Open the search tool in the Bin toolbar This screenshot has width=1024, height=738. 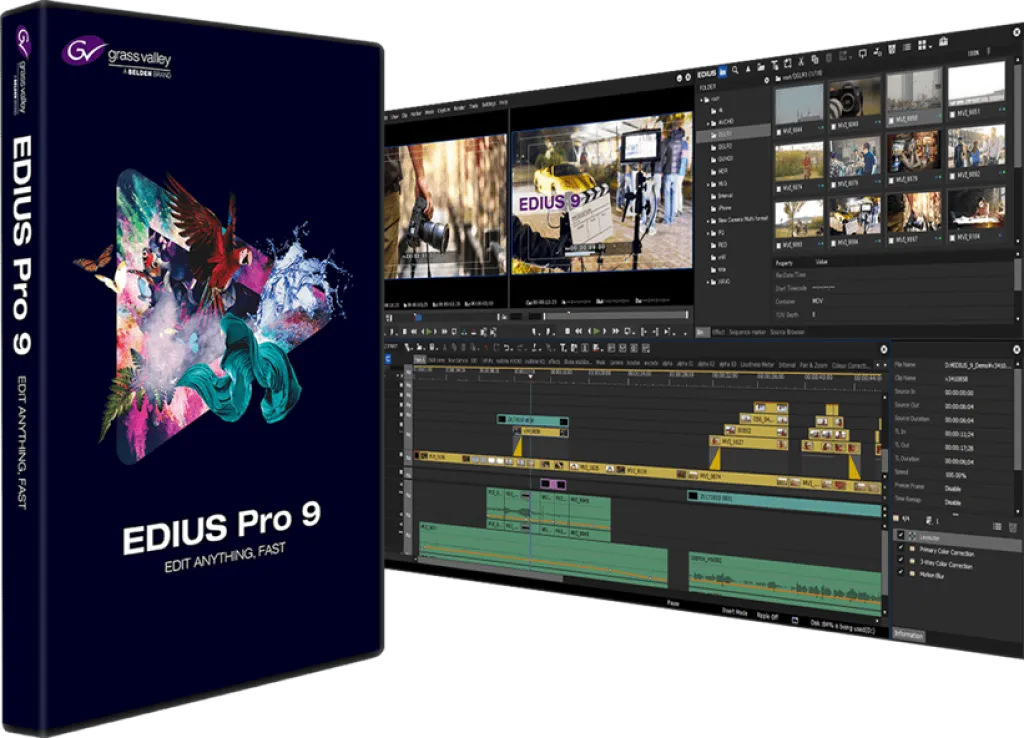[x=735, y=70]
